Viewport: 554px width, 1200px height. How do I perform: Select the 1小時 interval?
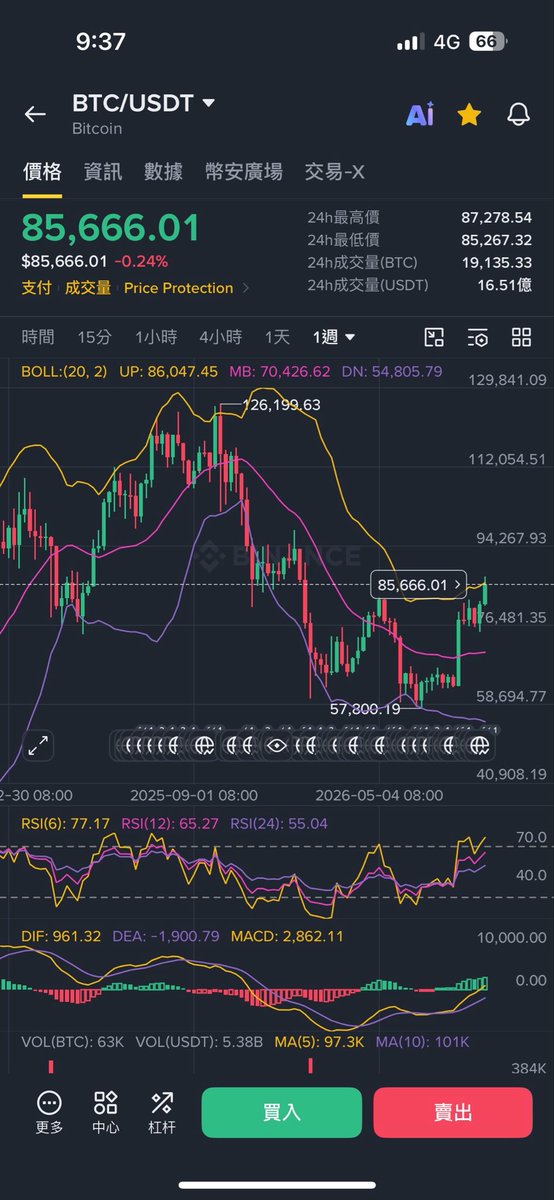pyautogui.click(x=156, y=337)
